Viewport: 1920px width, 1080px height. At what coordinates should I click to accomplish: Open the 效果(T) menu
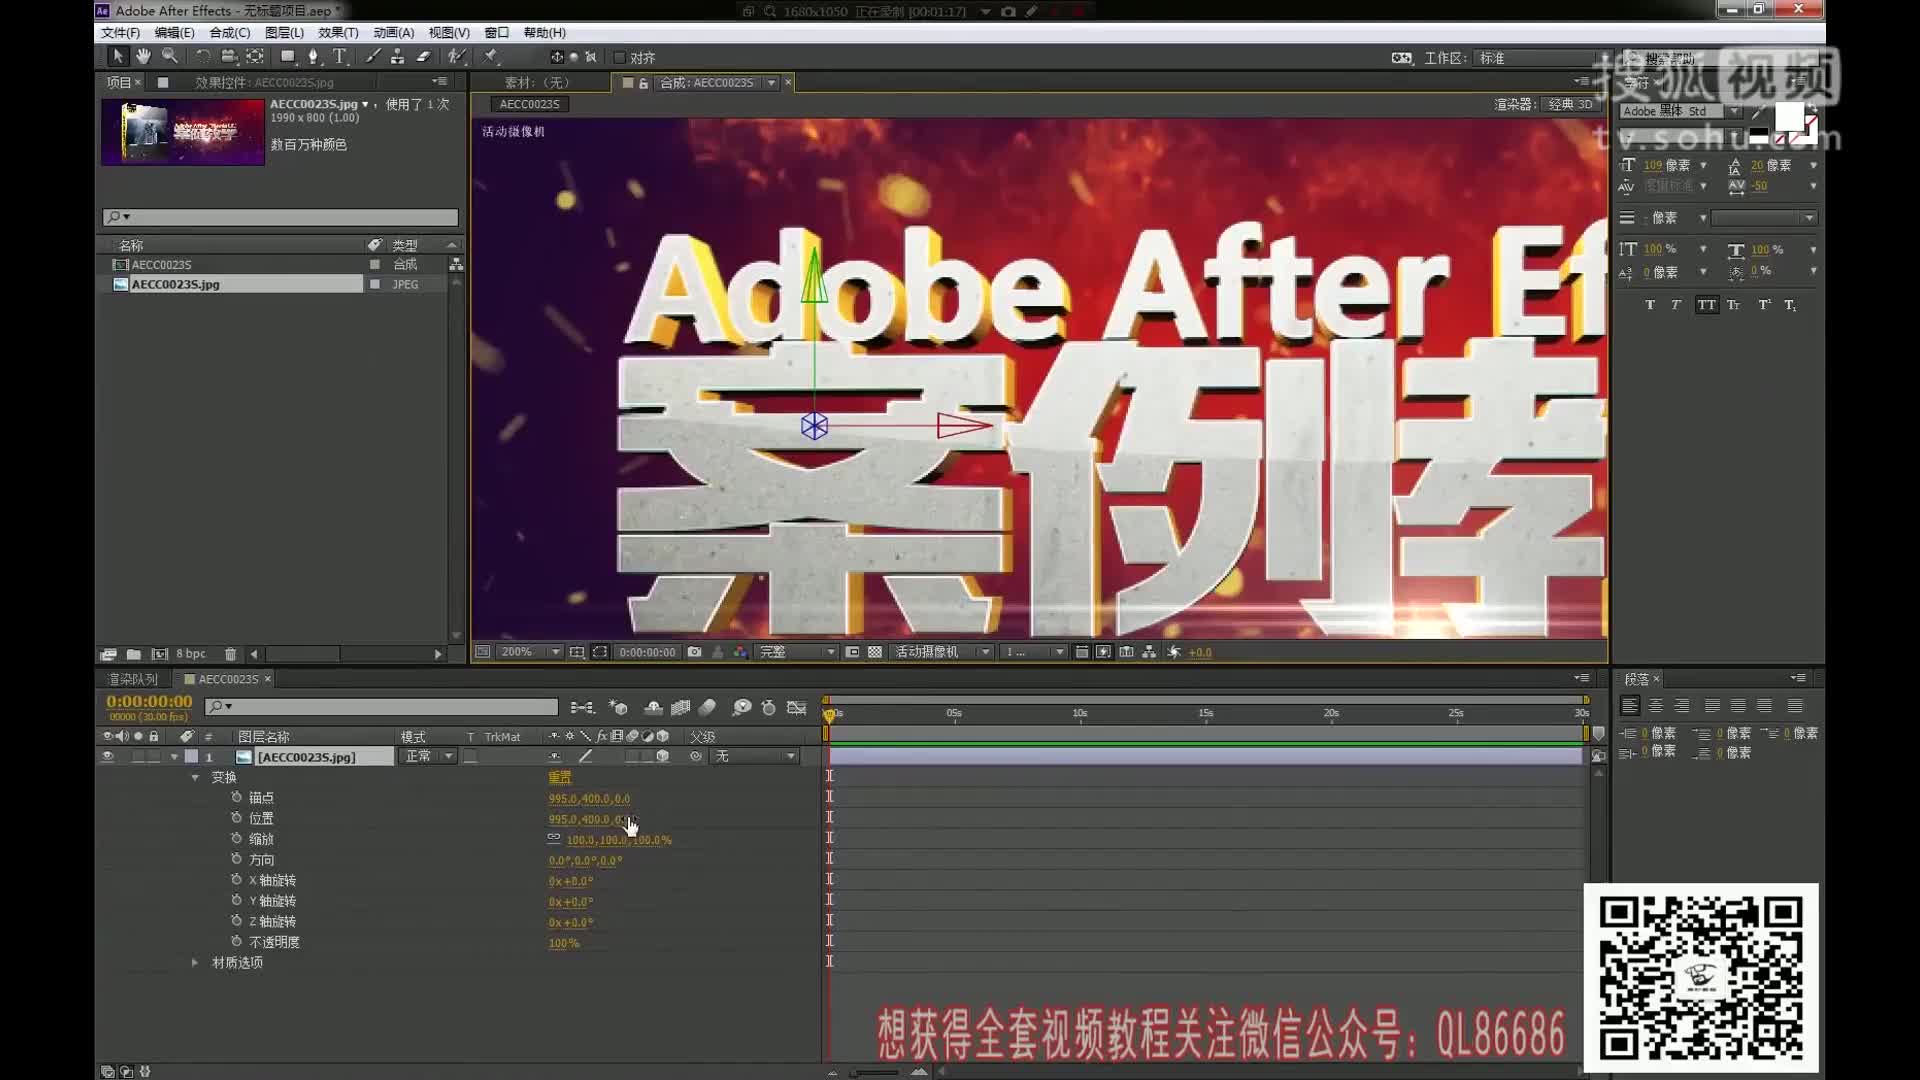pyautogui.click(x=338, y=33)
